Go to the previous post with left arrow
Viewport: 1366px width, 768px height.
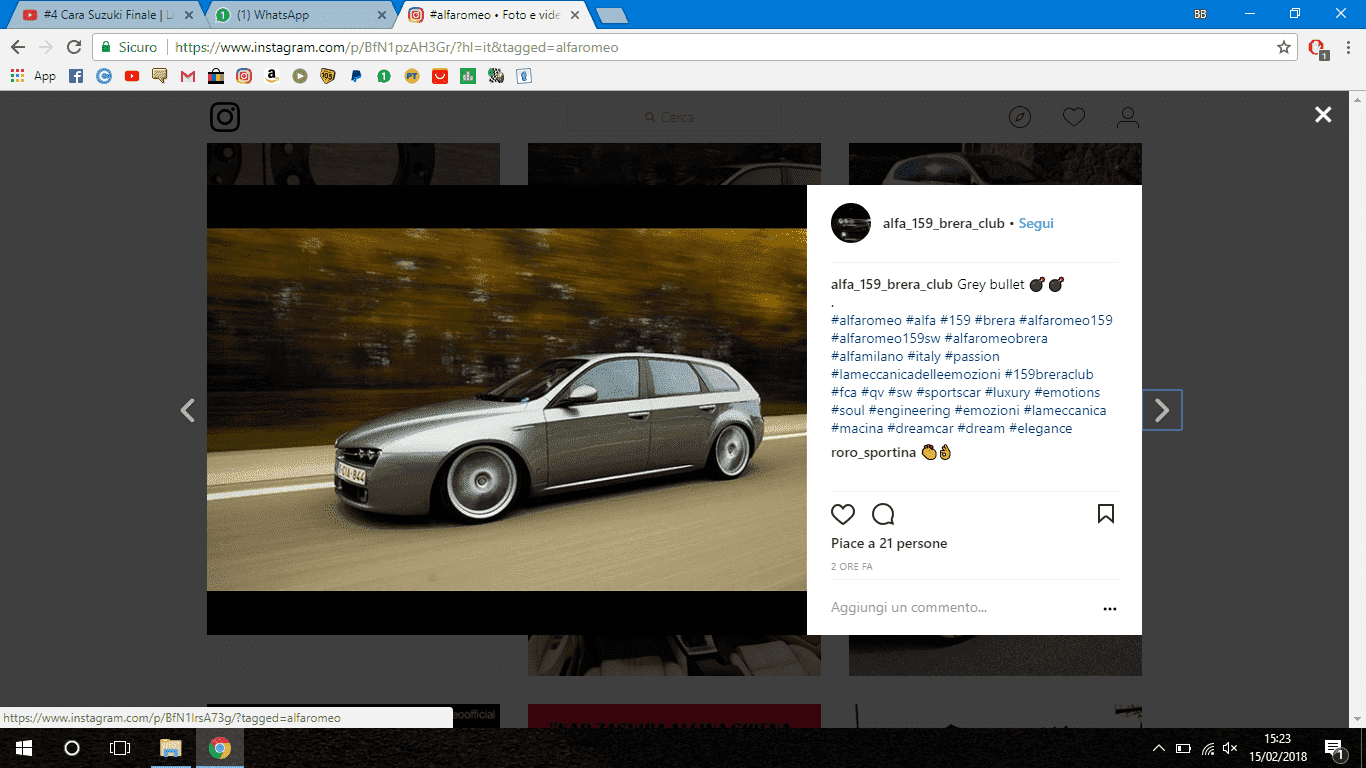[x=187, y=410]
